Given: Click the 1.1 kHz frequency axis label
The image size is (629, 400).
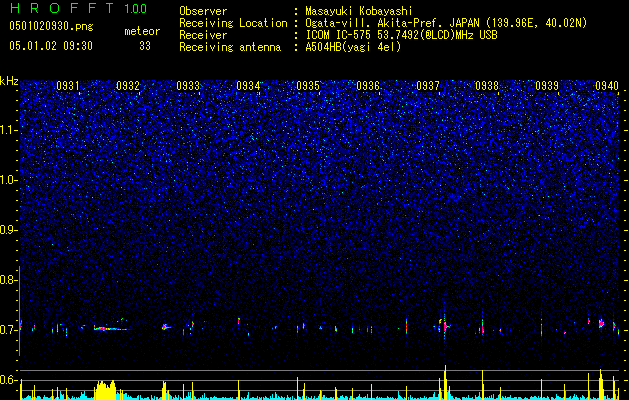Looking at the screenshot, I should [8, 130].
